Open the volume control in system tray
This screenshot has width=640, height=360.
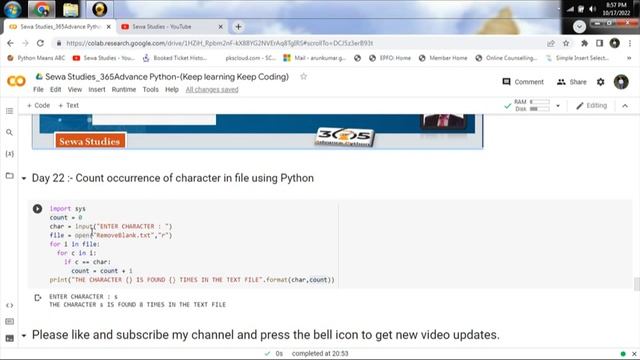[x=592, y=9]
